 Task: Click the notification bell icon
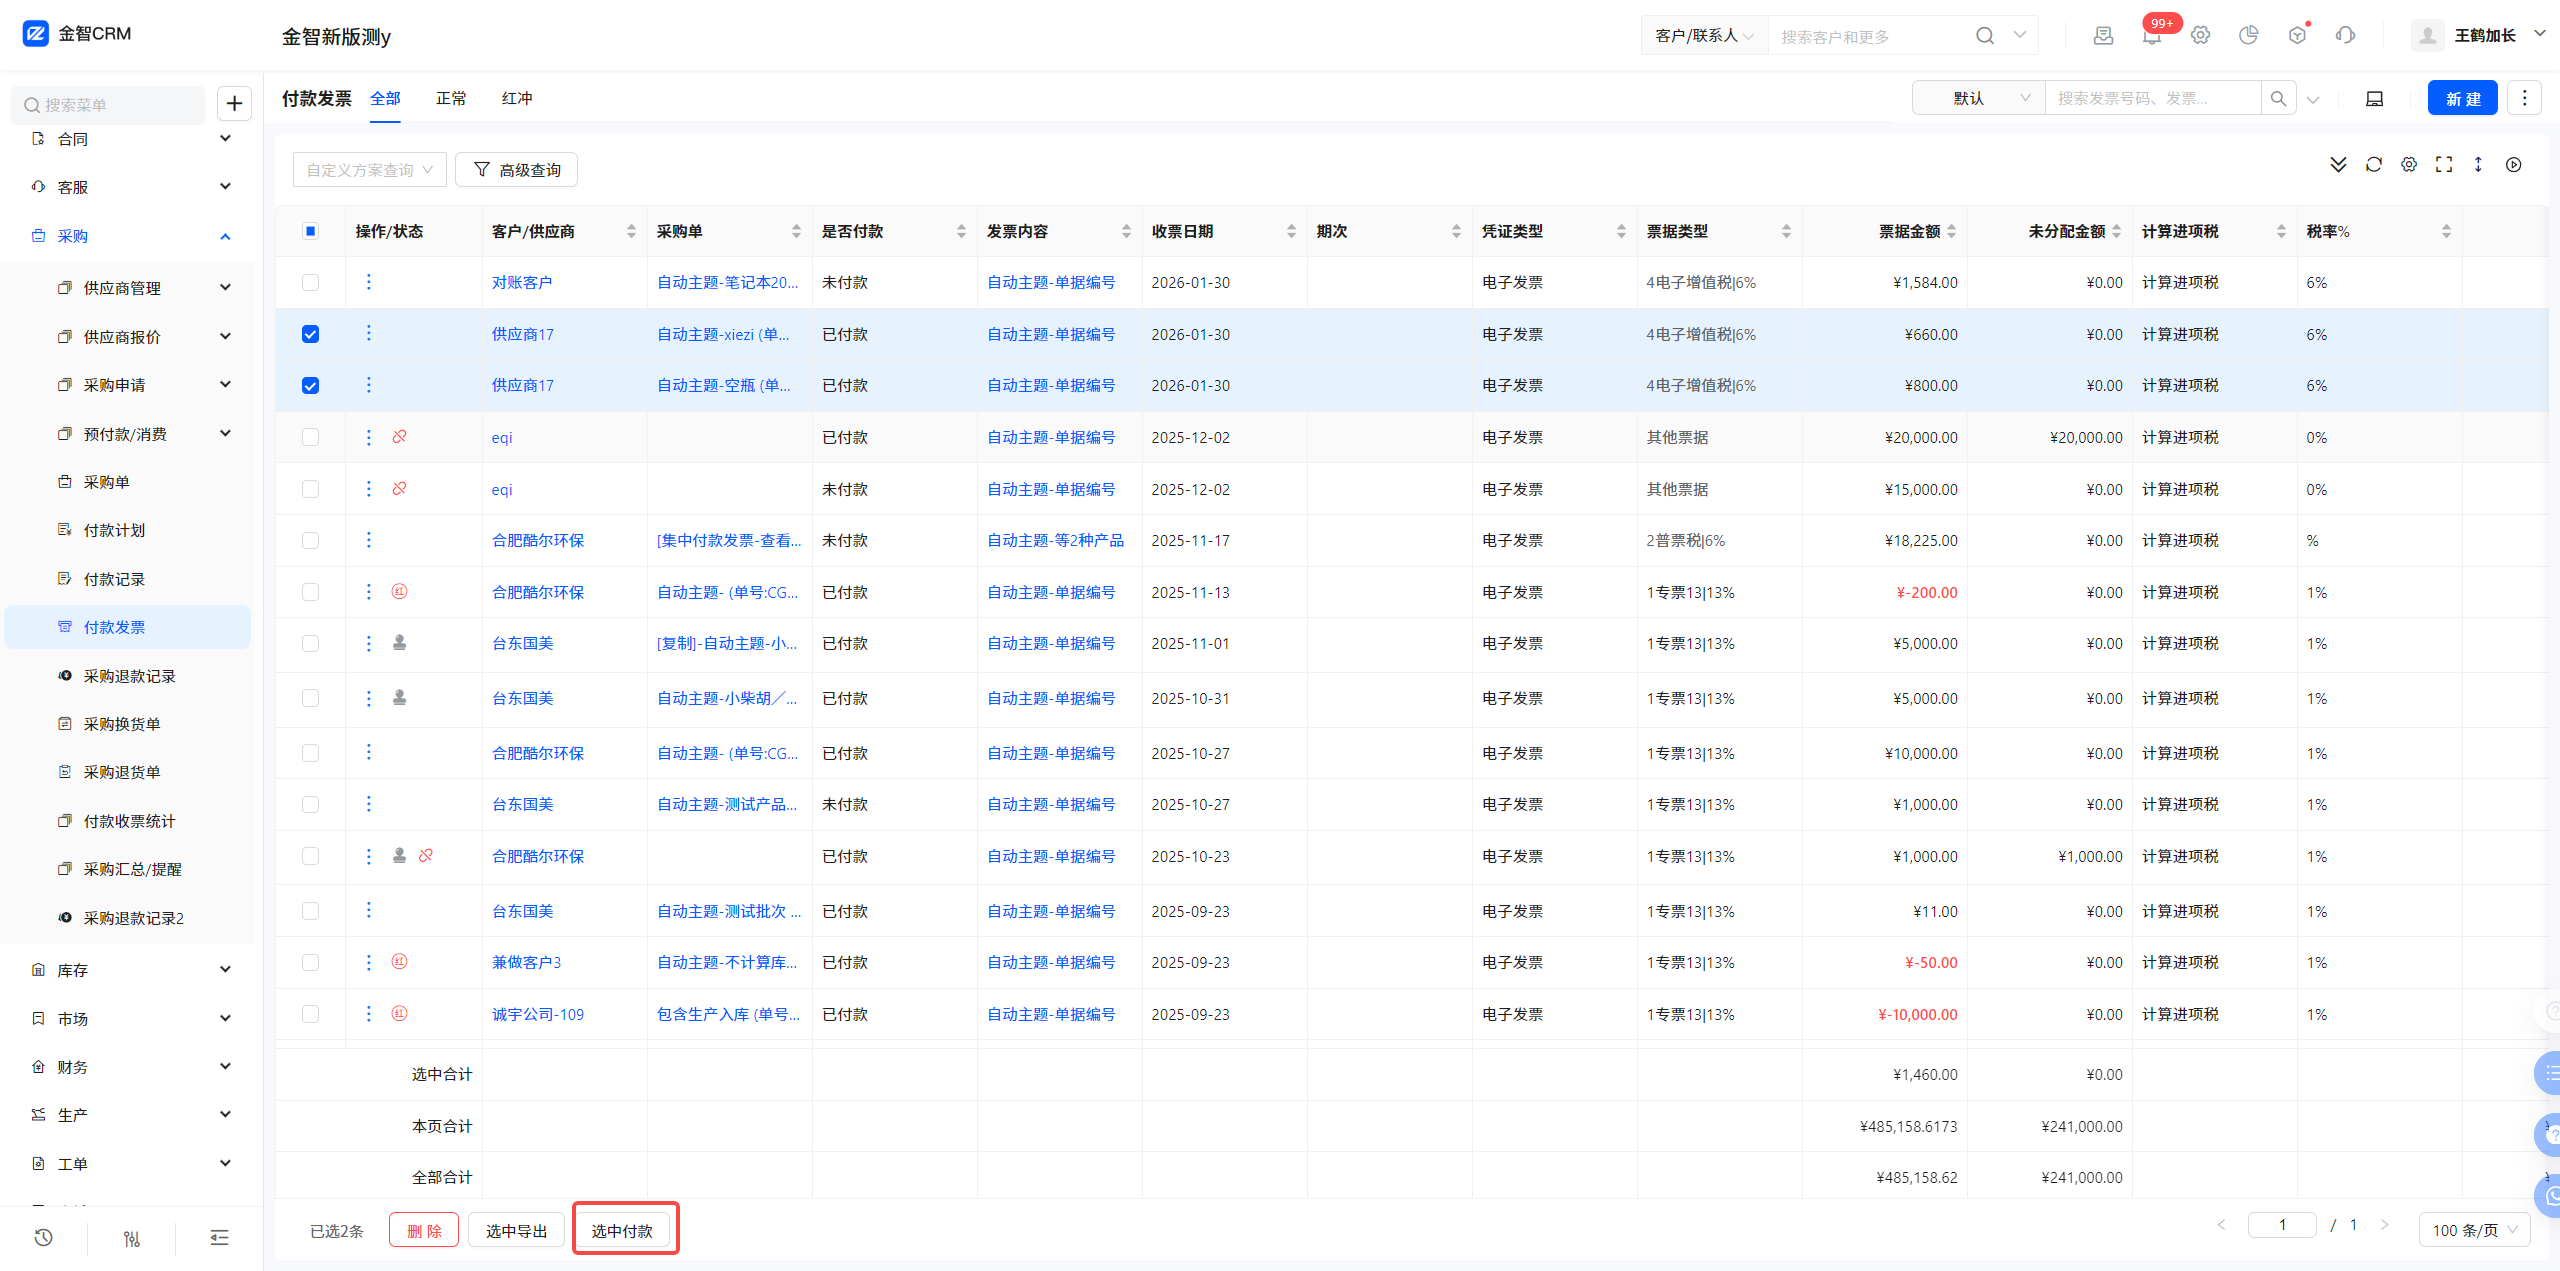pyautogui.click(x=2152, y=36)
